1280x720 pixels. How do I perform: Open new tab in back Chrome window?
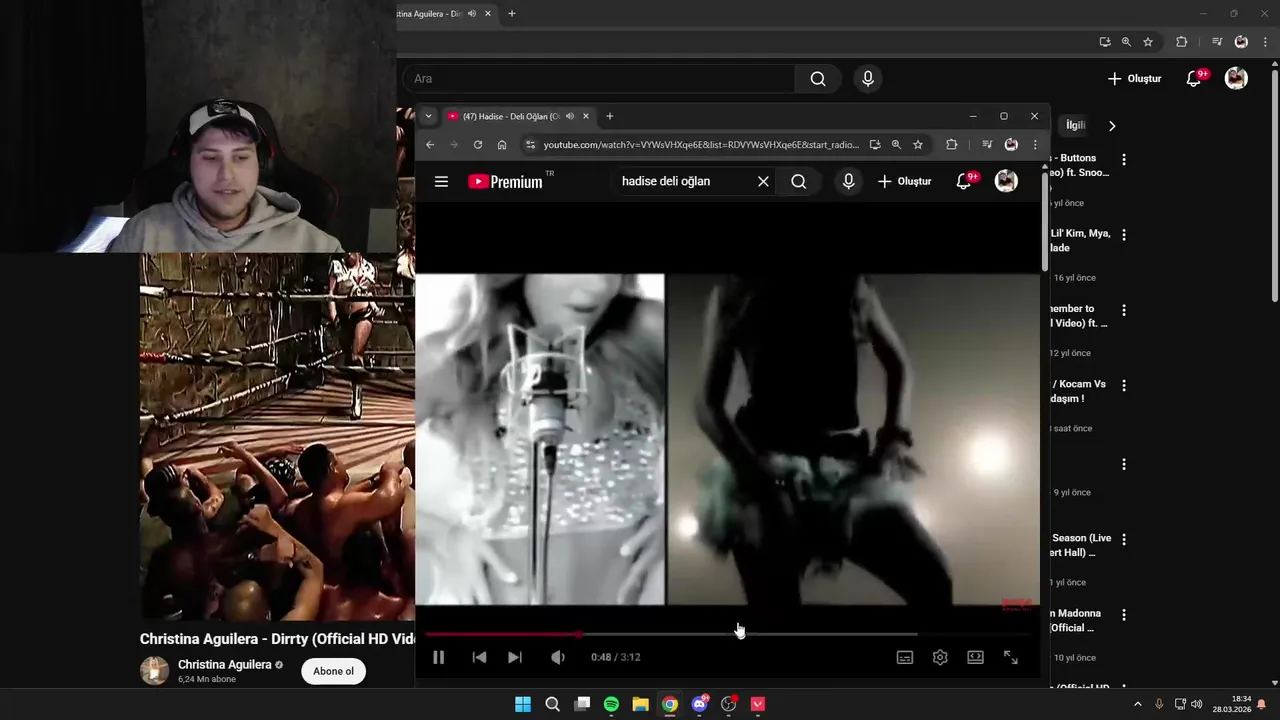[x=512, y=14]
